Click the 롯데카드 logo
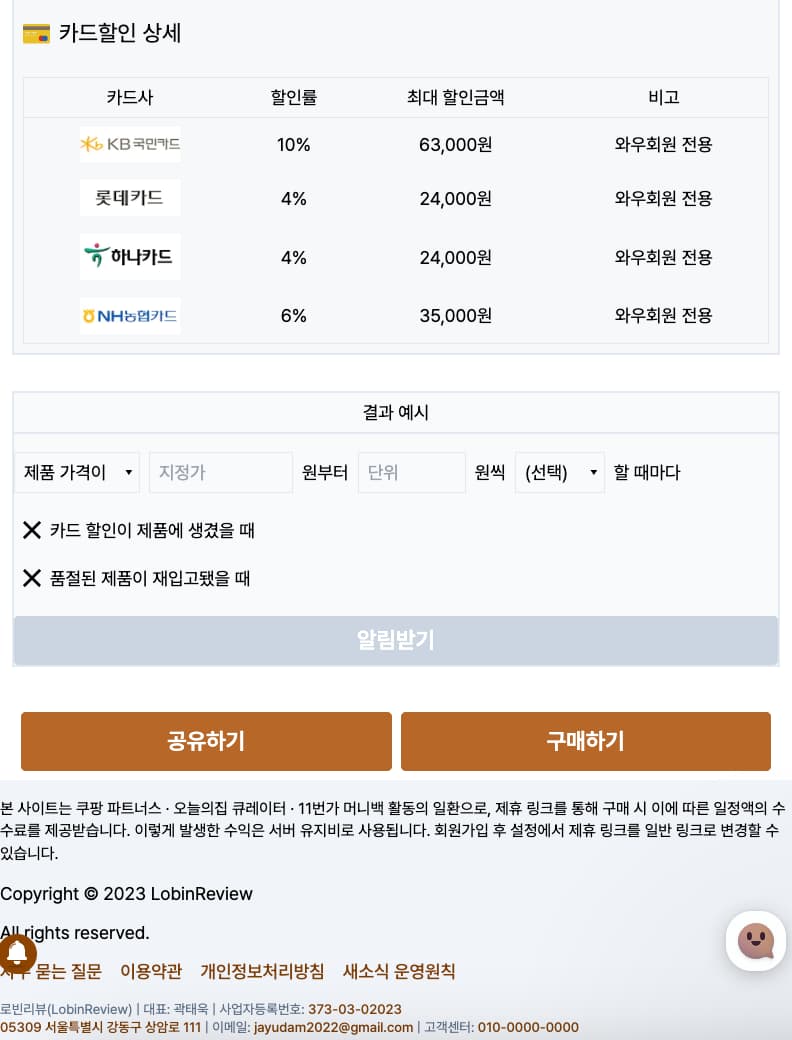 130,198
